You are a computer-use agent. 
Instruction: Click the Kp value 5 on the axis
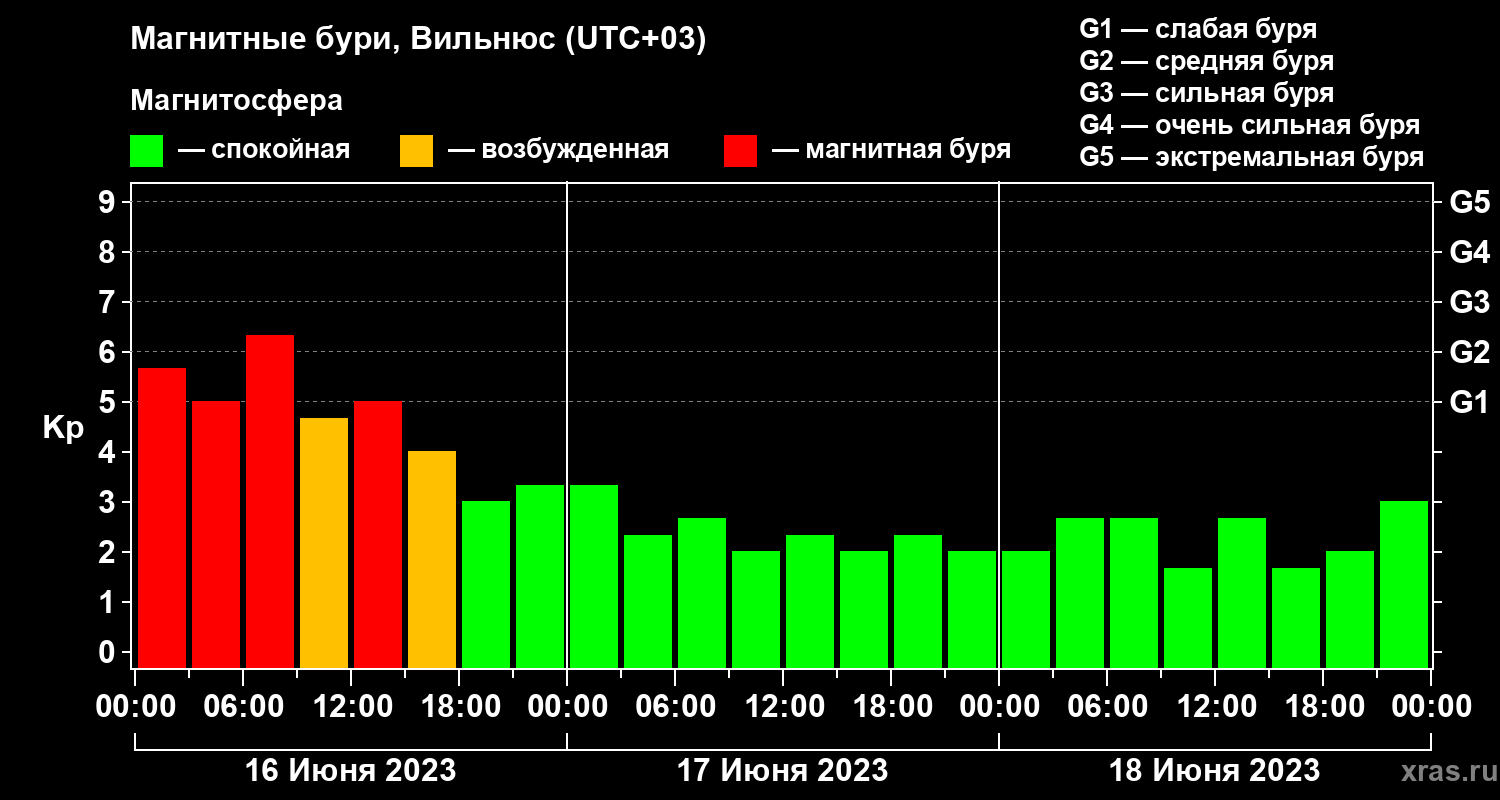pos(109,402)
